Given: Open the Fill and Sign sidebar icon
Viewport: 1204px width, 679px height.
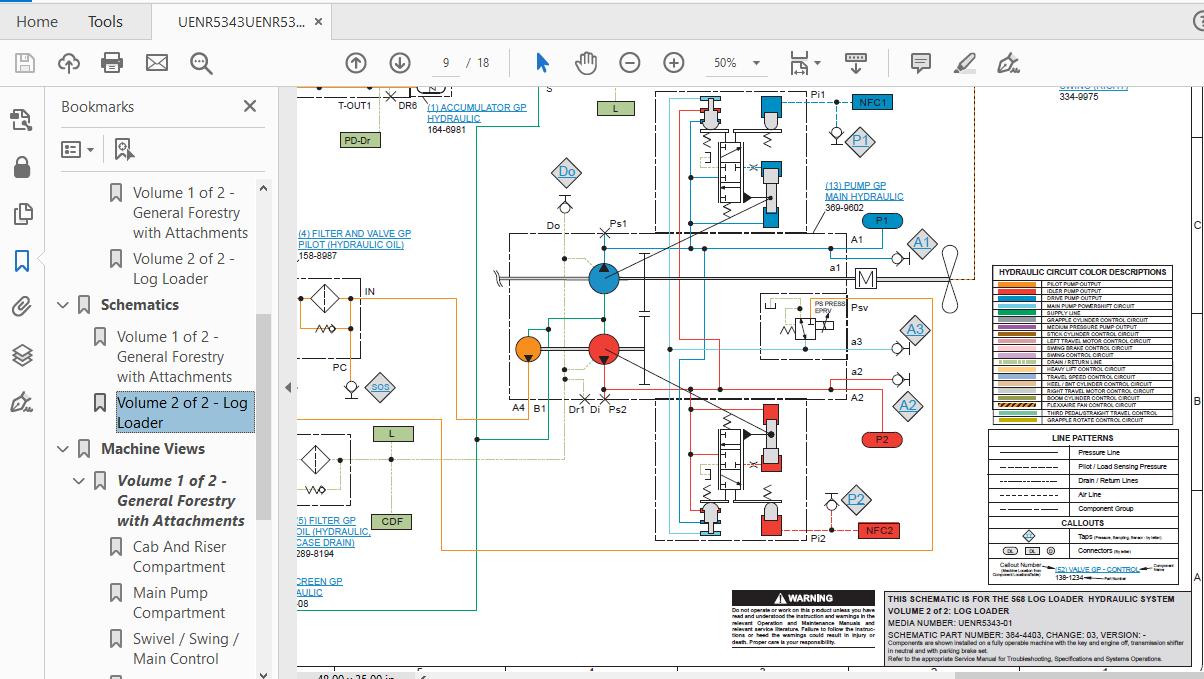Looking at the screenshot, I should [x=22, y=402].
